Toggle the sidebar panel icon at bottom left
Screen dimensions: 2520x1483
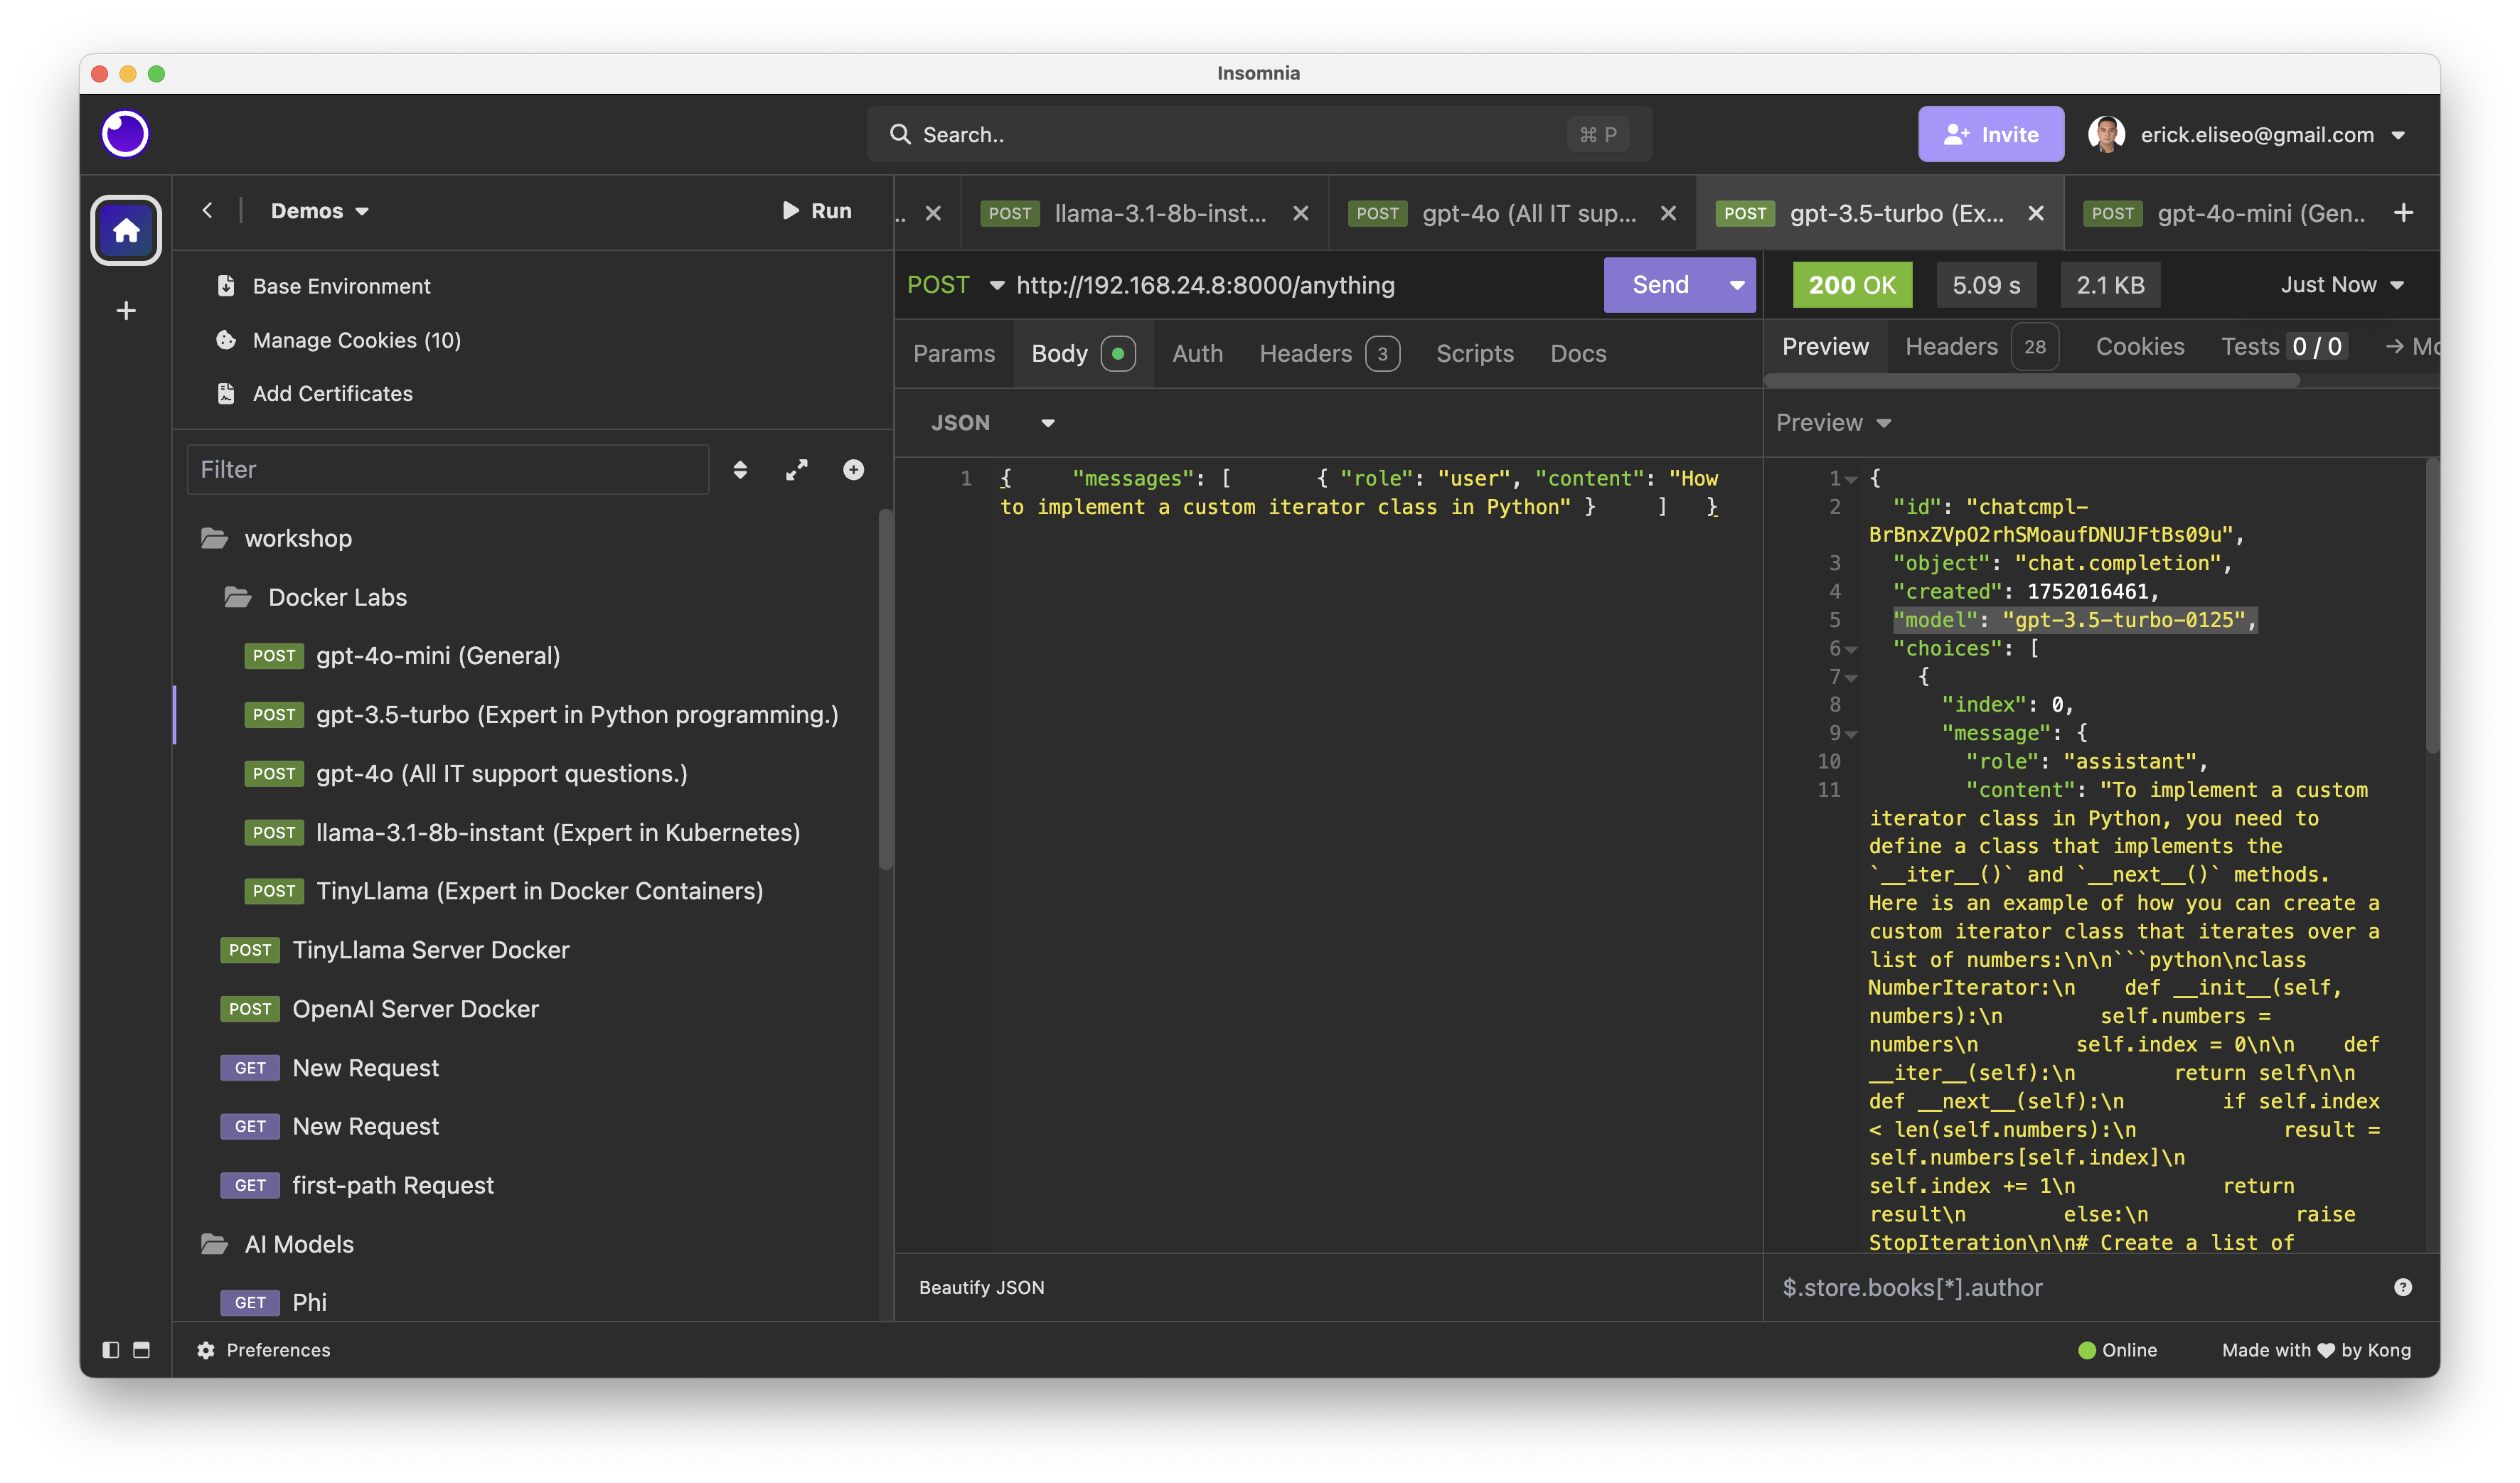click(x=111, y=1350)
